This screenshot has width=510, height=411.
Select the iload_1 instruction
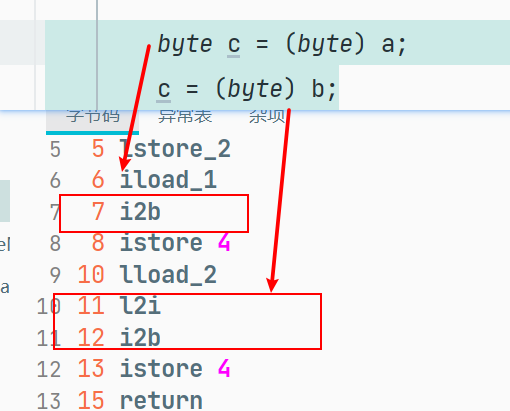(168, 180)
